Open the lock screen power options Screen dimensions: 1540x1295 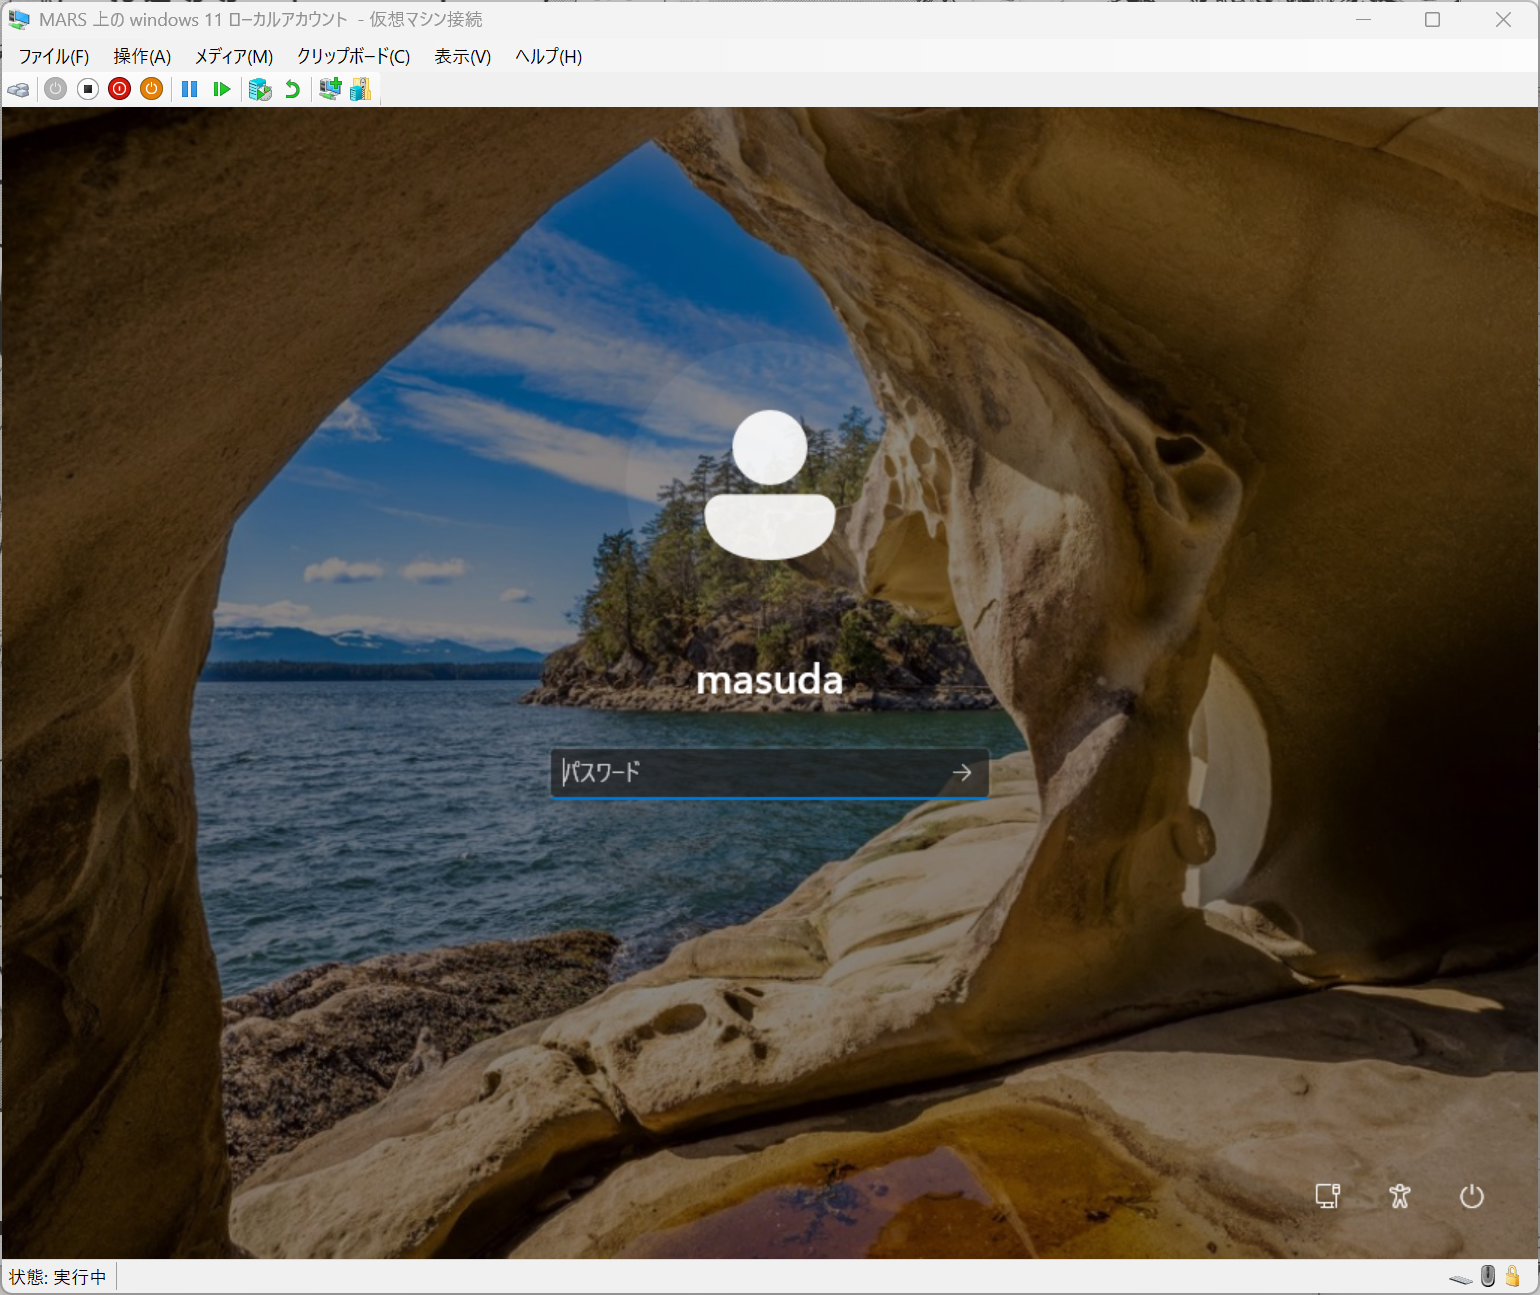[1471, 1196]
